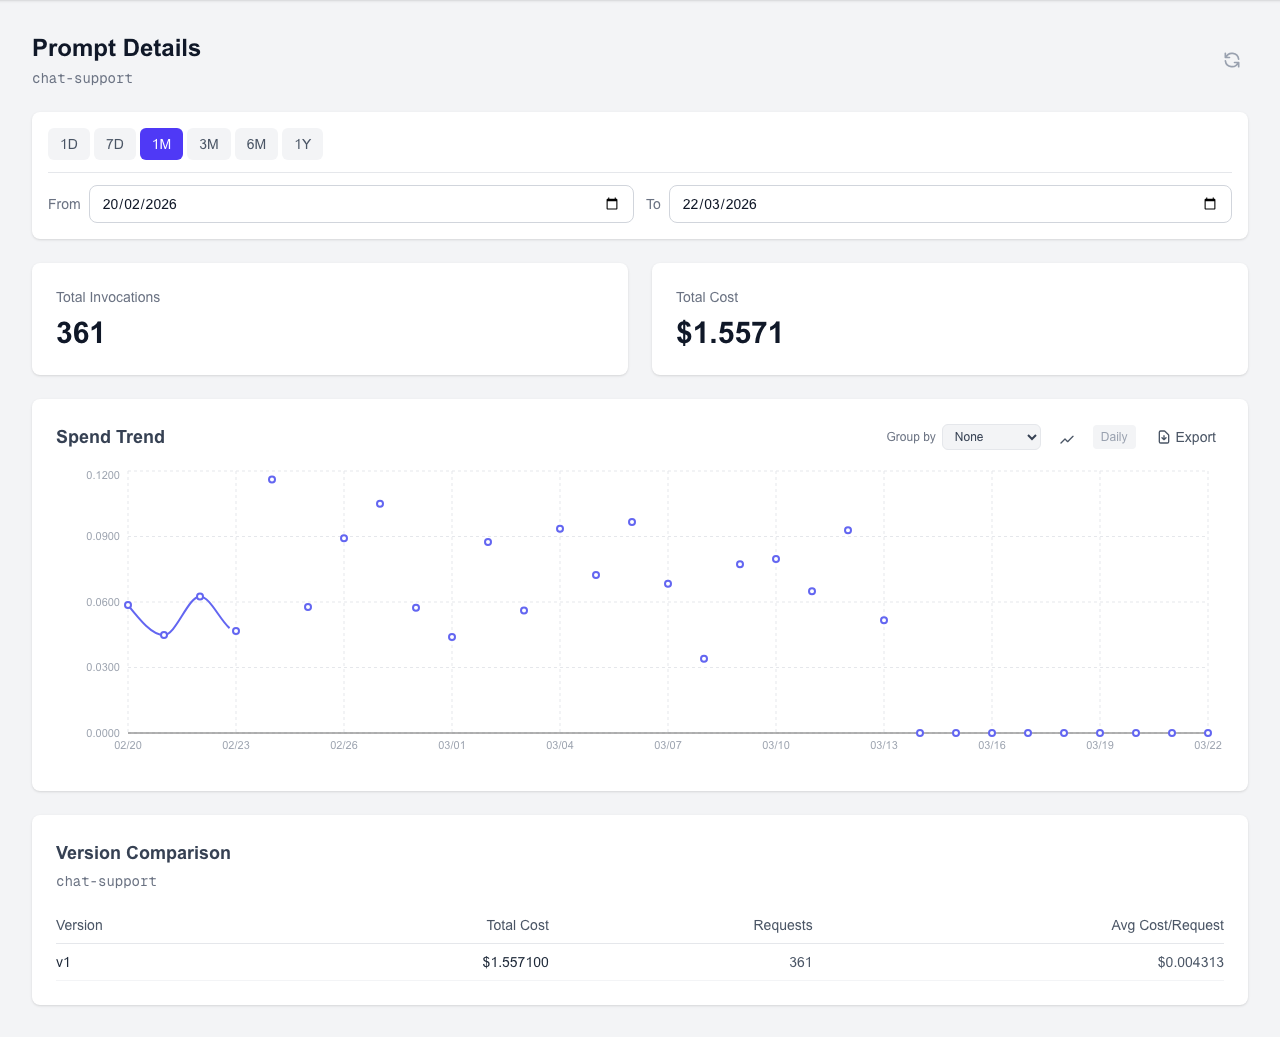Click the Export file icon
The width and height of the screenshot is (1280, 1037).
(1164, 437)
